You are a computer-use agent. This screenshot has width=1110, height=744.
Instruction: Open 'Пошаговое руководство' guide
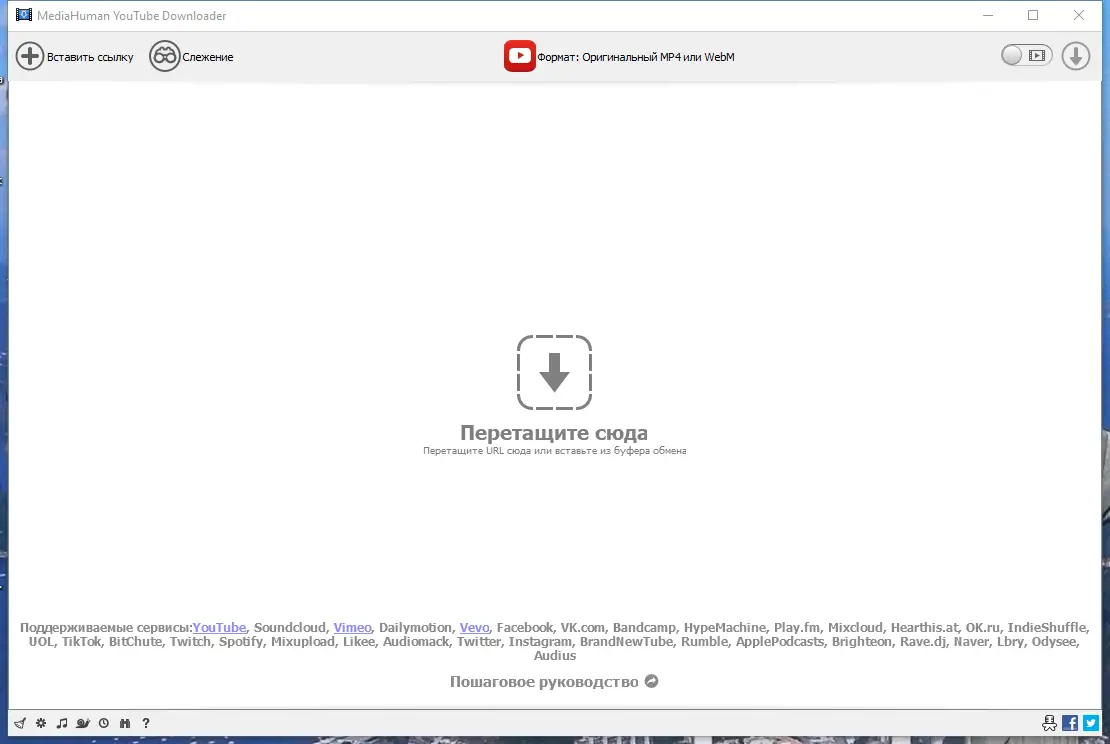coord(545,681)
